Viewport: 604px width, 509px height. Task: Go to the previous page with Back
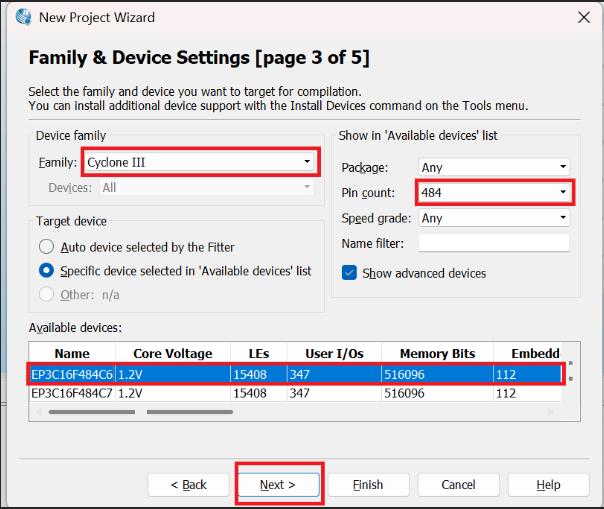click(x=188, y=484)
